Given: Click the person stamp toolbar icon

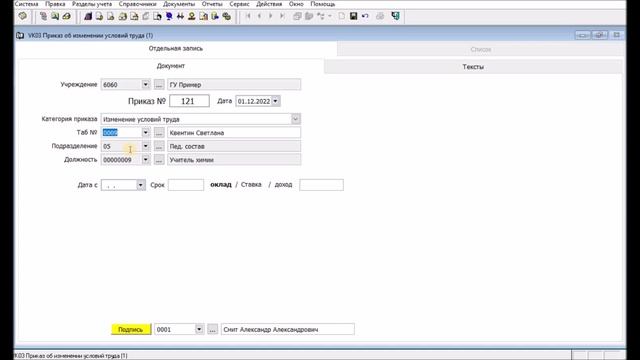Looking at the screenshot, I should point(191,16).
